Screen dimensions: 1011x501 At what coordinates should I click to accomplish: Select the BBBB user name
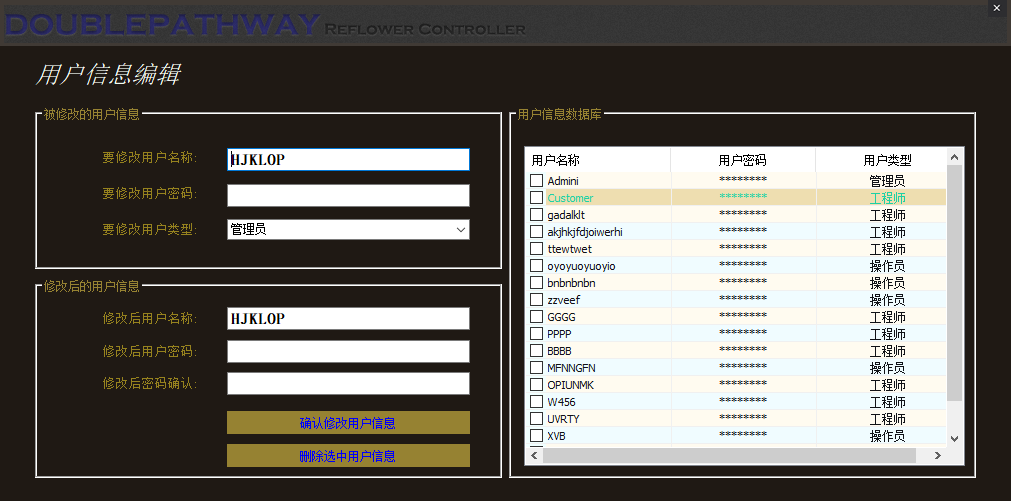(x=559, y=351)
